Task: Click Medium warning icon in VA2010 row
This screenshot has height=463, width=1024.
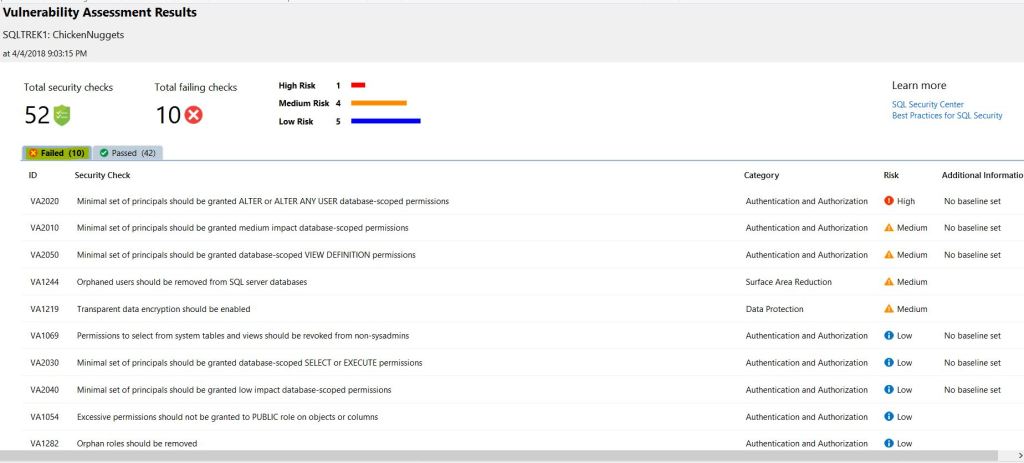Action: pos(889,228)
